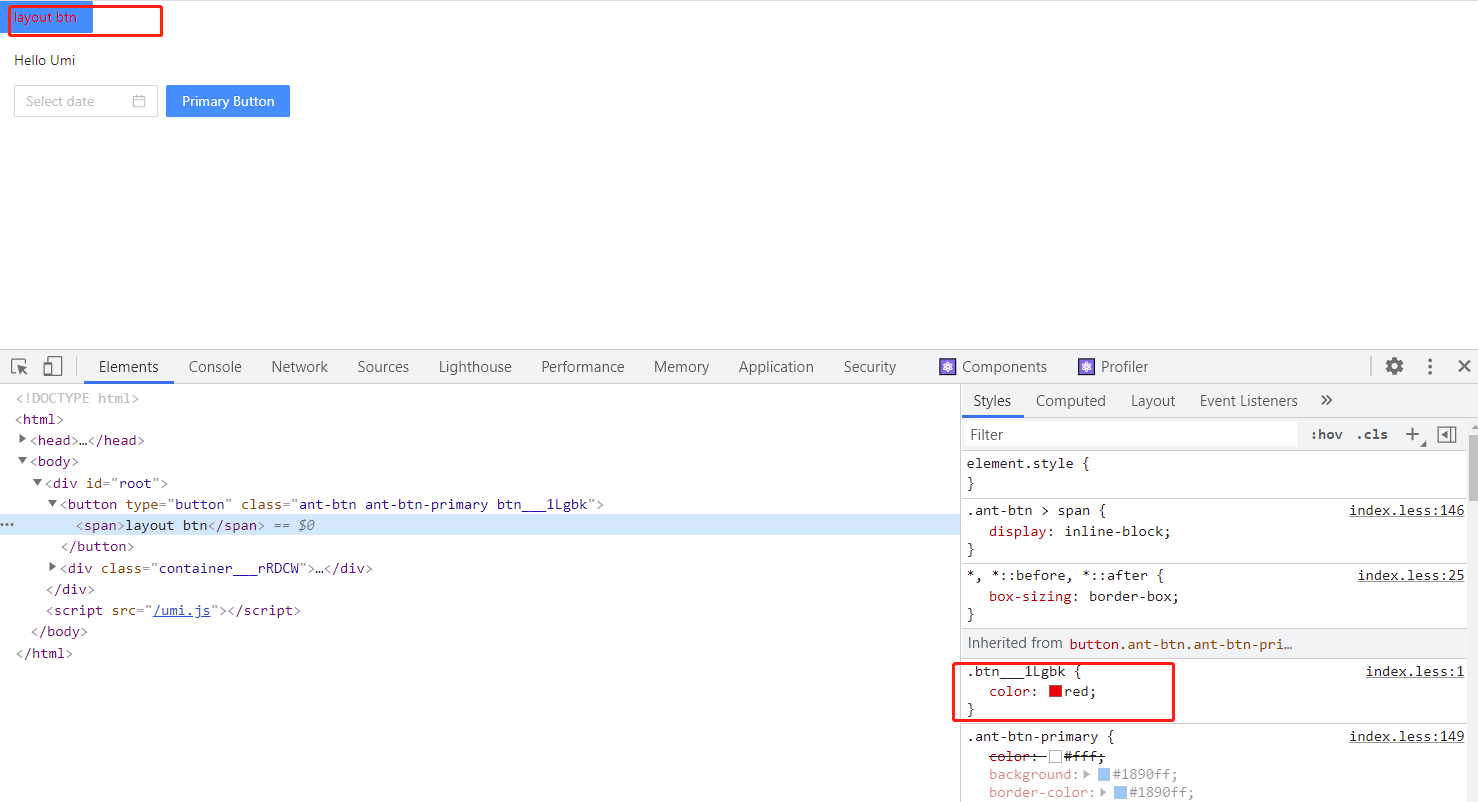1478x802 pixels.
Task: Focus the Select date input
Action: click(86, 101)
